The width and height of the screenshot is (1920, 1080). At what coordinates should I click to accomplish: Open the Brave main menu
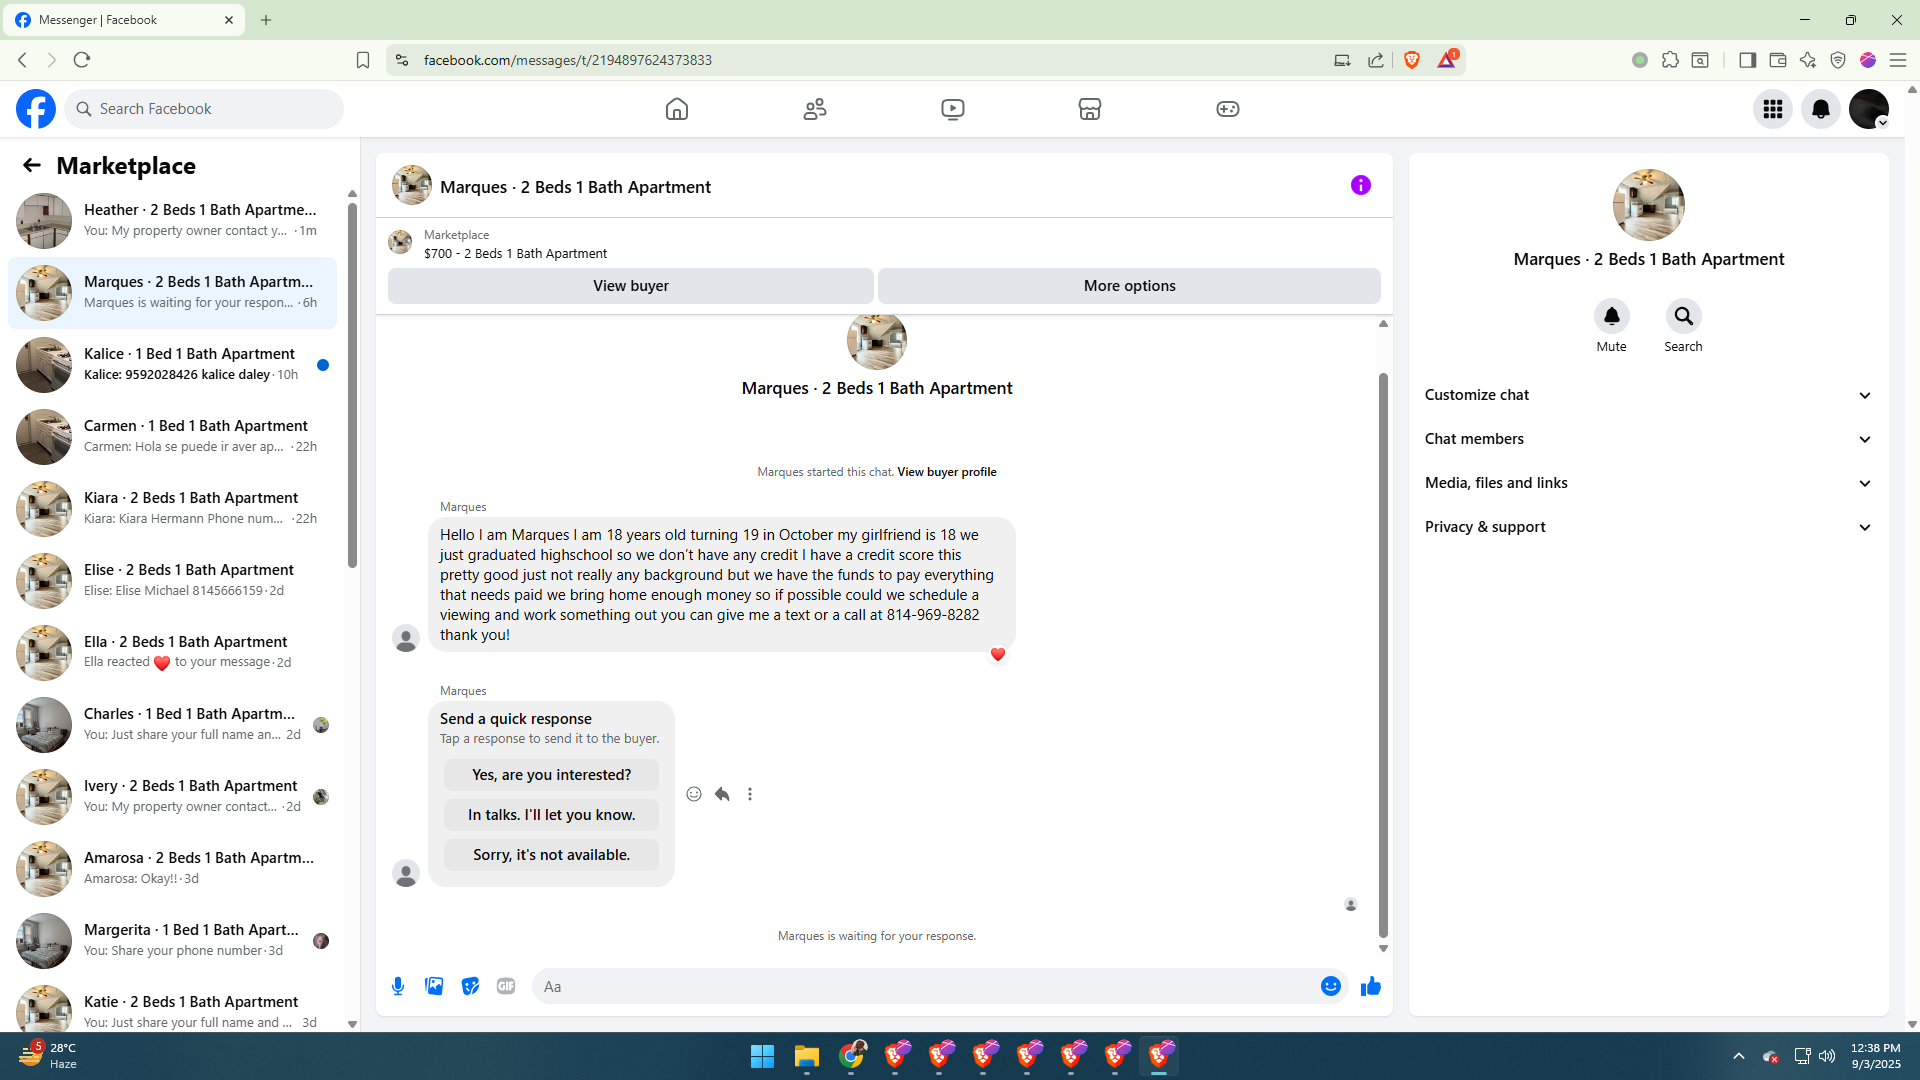click(x=1898, y=60)
